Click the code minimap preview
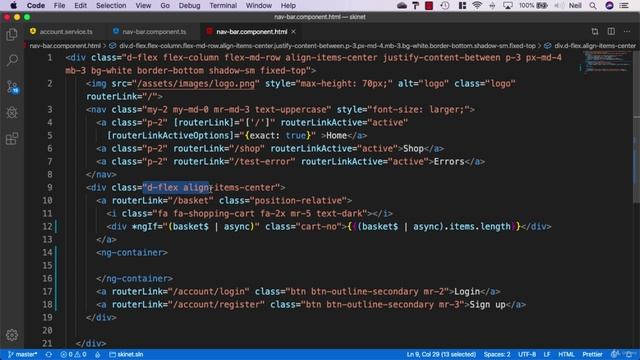Image resolution: width=640 pixels, height=360 pixels. point(606,62)
